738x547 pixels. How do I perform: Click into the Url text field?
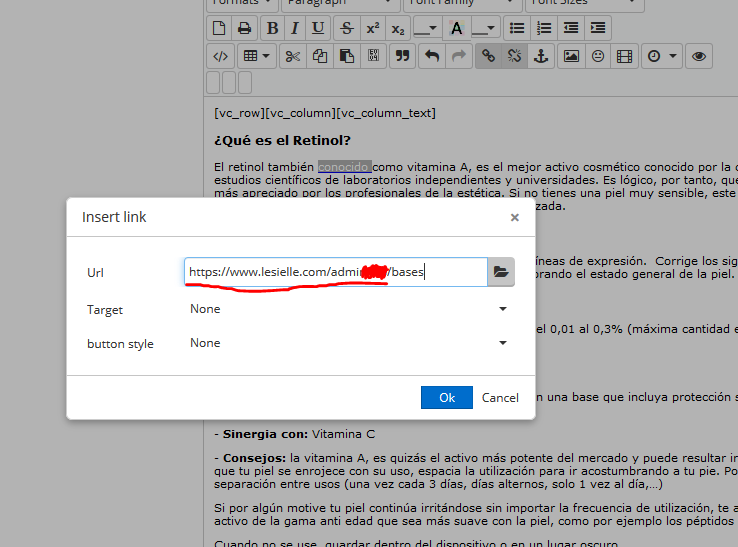[x=335, y=272]
